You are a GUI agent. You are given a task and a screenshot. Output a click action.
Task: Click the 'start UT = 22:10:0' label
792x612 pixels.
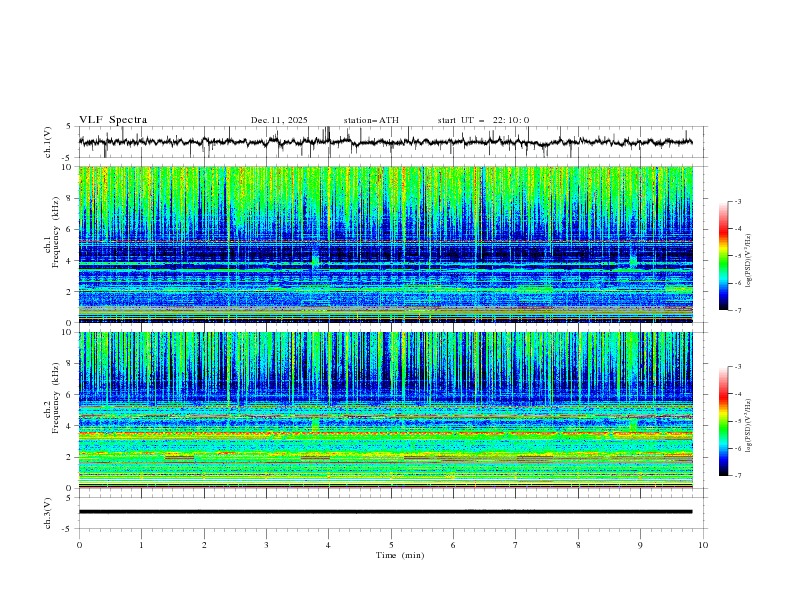coord(483,120)
